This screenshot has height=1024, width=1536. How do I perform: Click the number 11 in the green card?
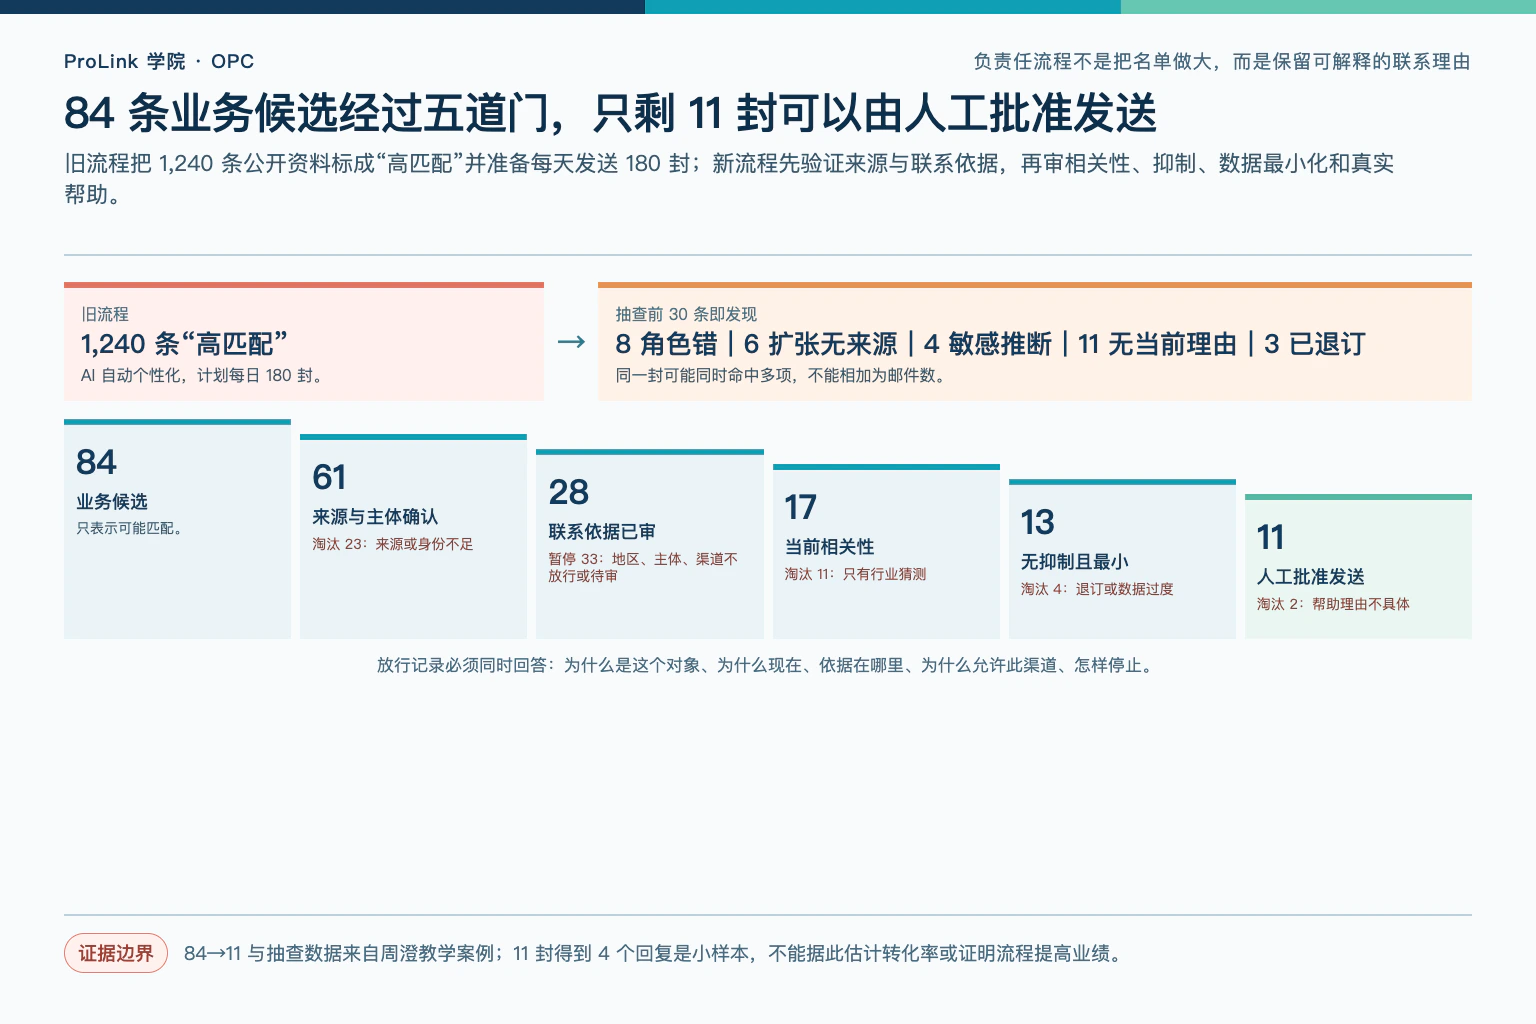click(x=1270, y=537)
